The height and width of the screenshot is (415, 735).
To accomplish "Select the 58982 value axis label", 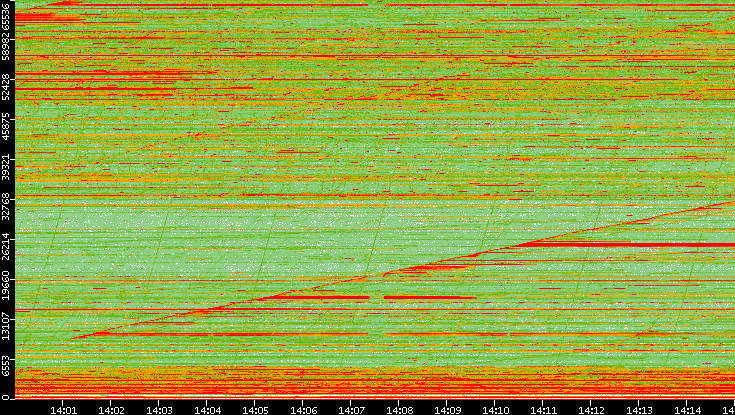I will pos(6,45).
